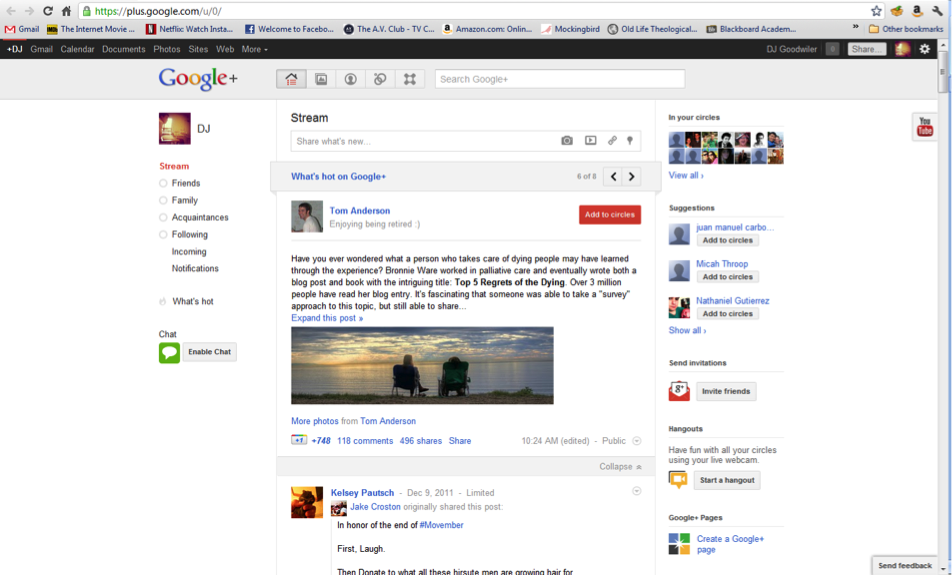The image size is (952, 575).
Task: Attach a photo with the camera icon
Action: coord(567,140)
